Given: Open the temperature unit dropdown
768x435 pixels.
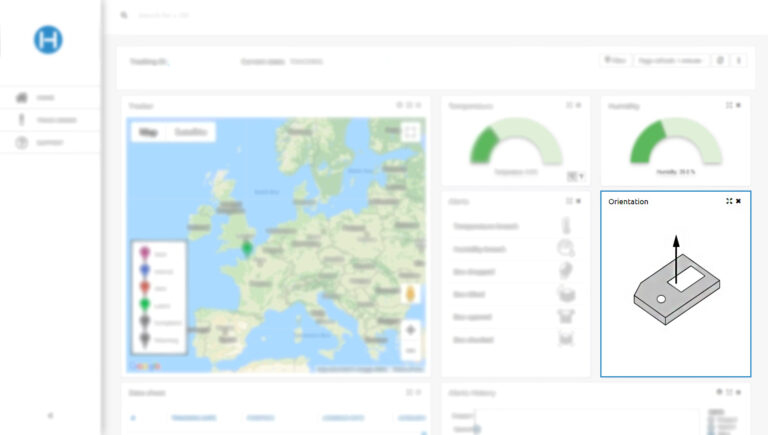Looking at the screenshot, I should (x=576, y=176).
